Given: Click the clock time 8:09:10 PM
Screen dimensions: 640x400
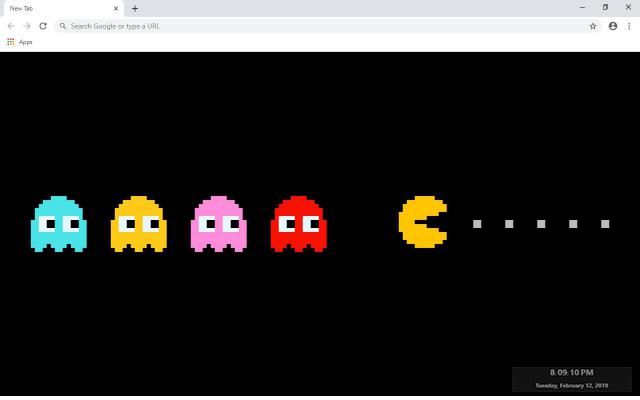Looking at the screenshot, I should coord(571,372).
